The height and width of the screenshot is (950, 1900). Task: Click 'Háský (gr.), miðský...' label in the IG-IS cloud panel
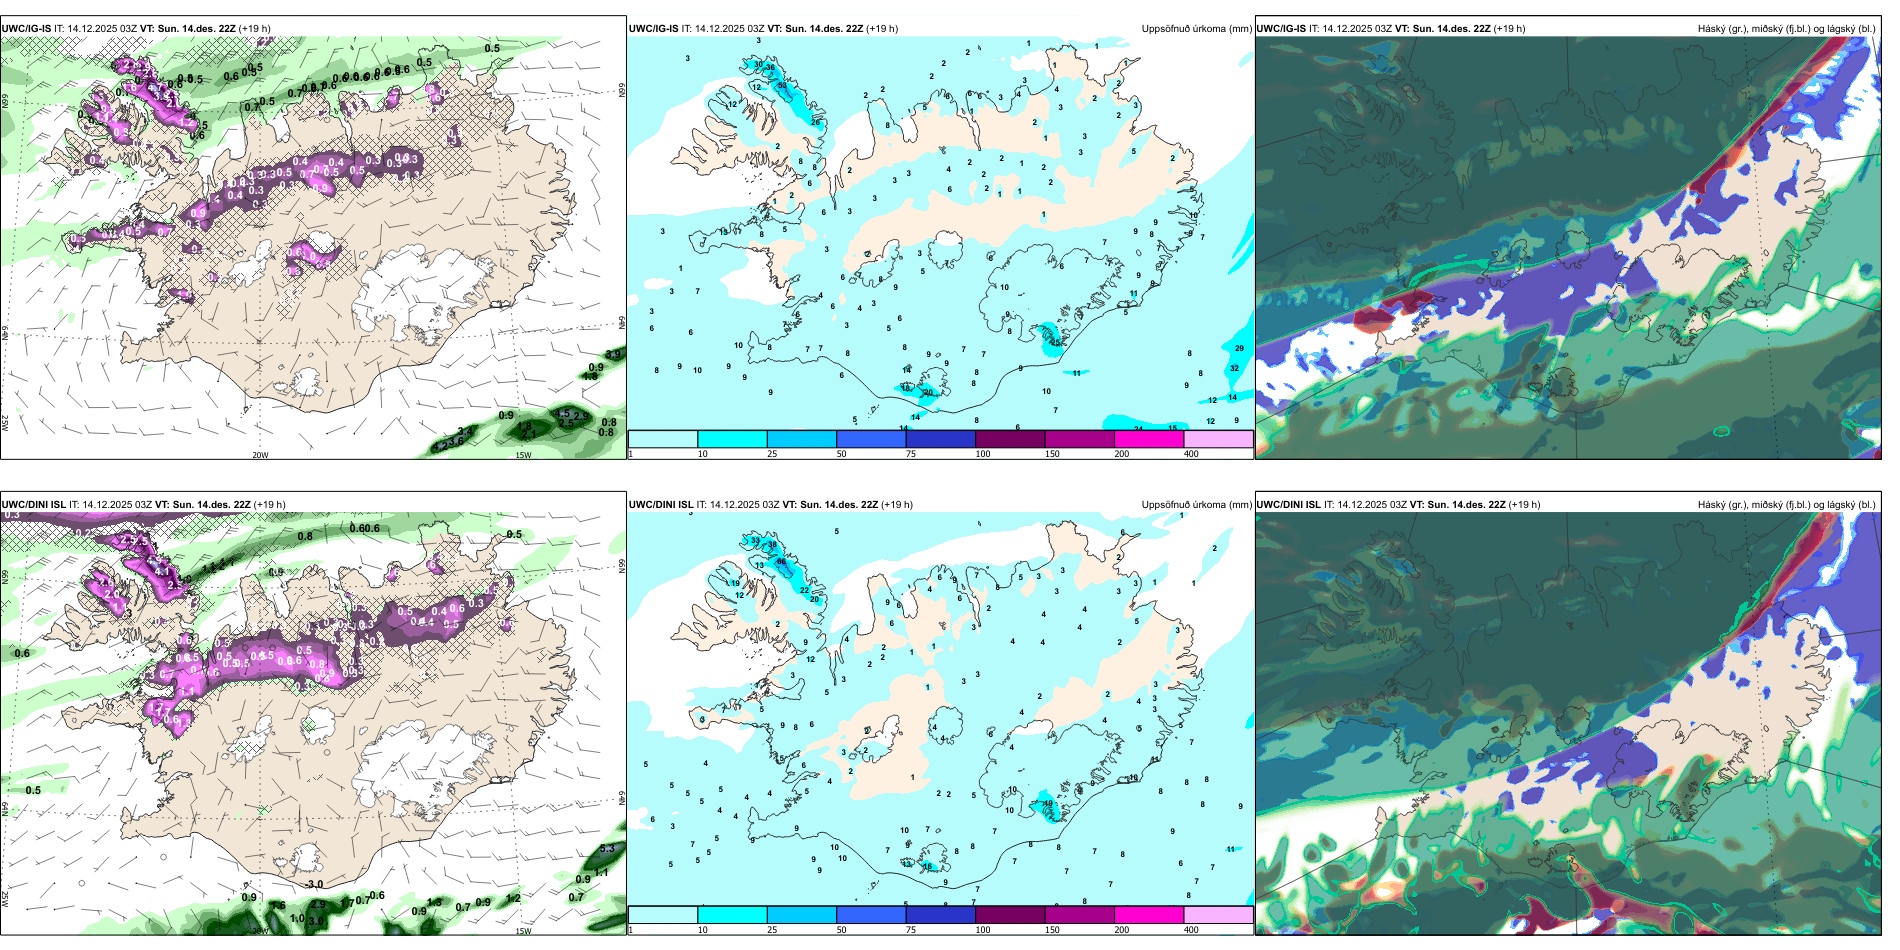[x=1787, y=29]
